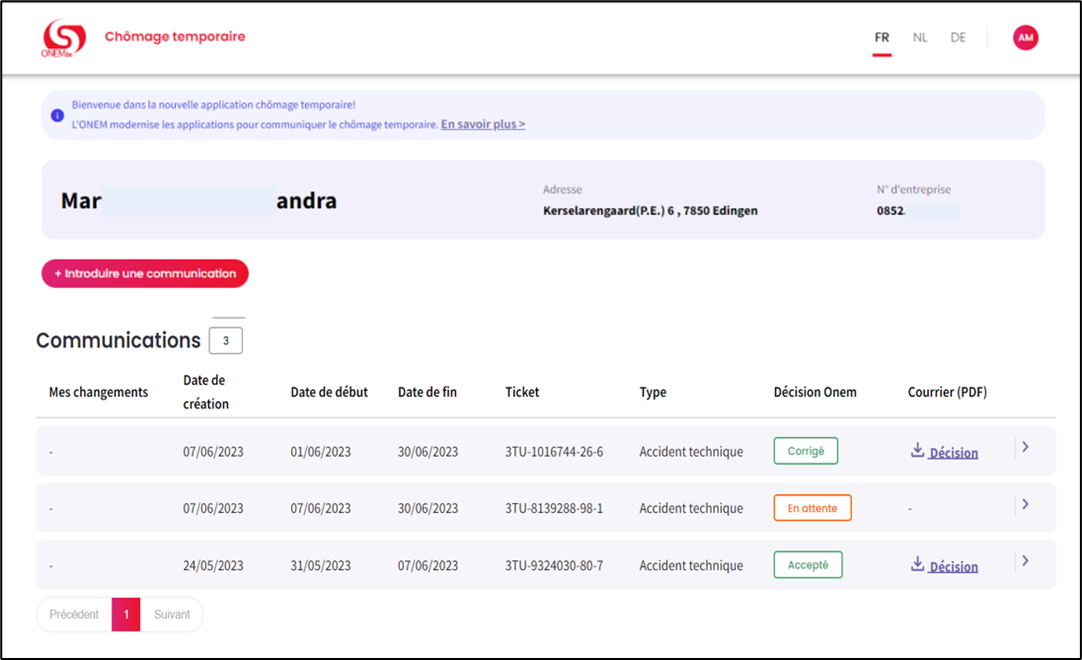Click the ONEM logo icon
Image resolution: width=1082 pixels, height=660 pixels.
63,38
